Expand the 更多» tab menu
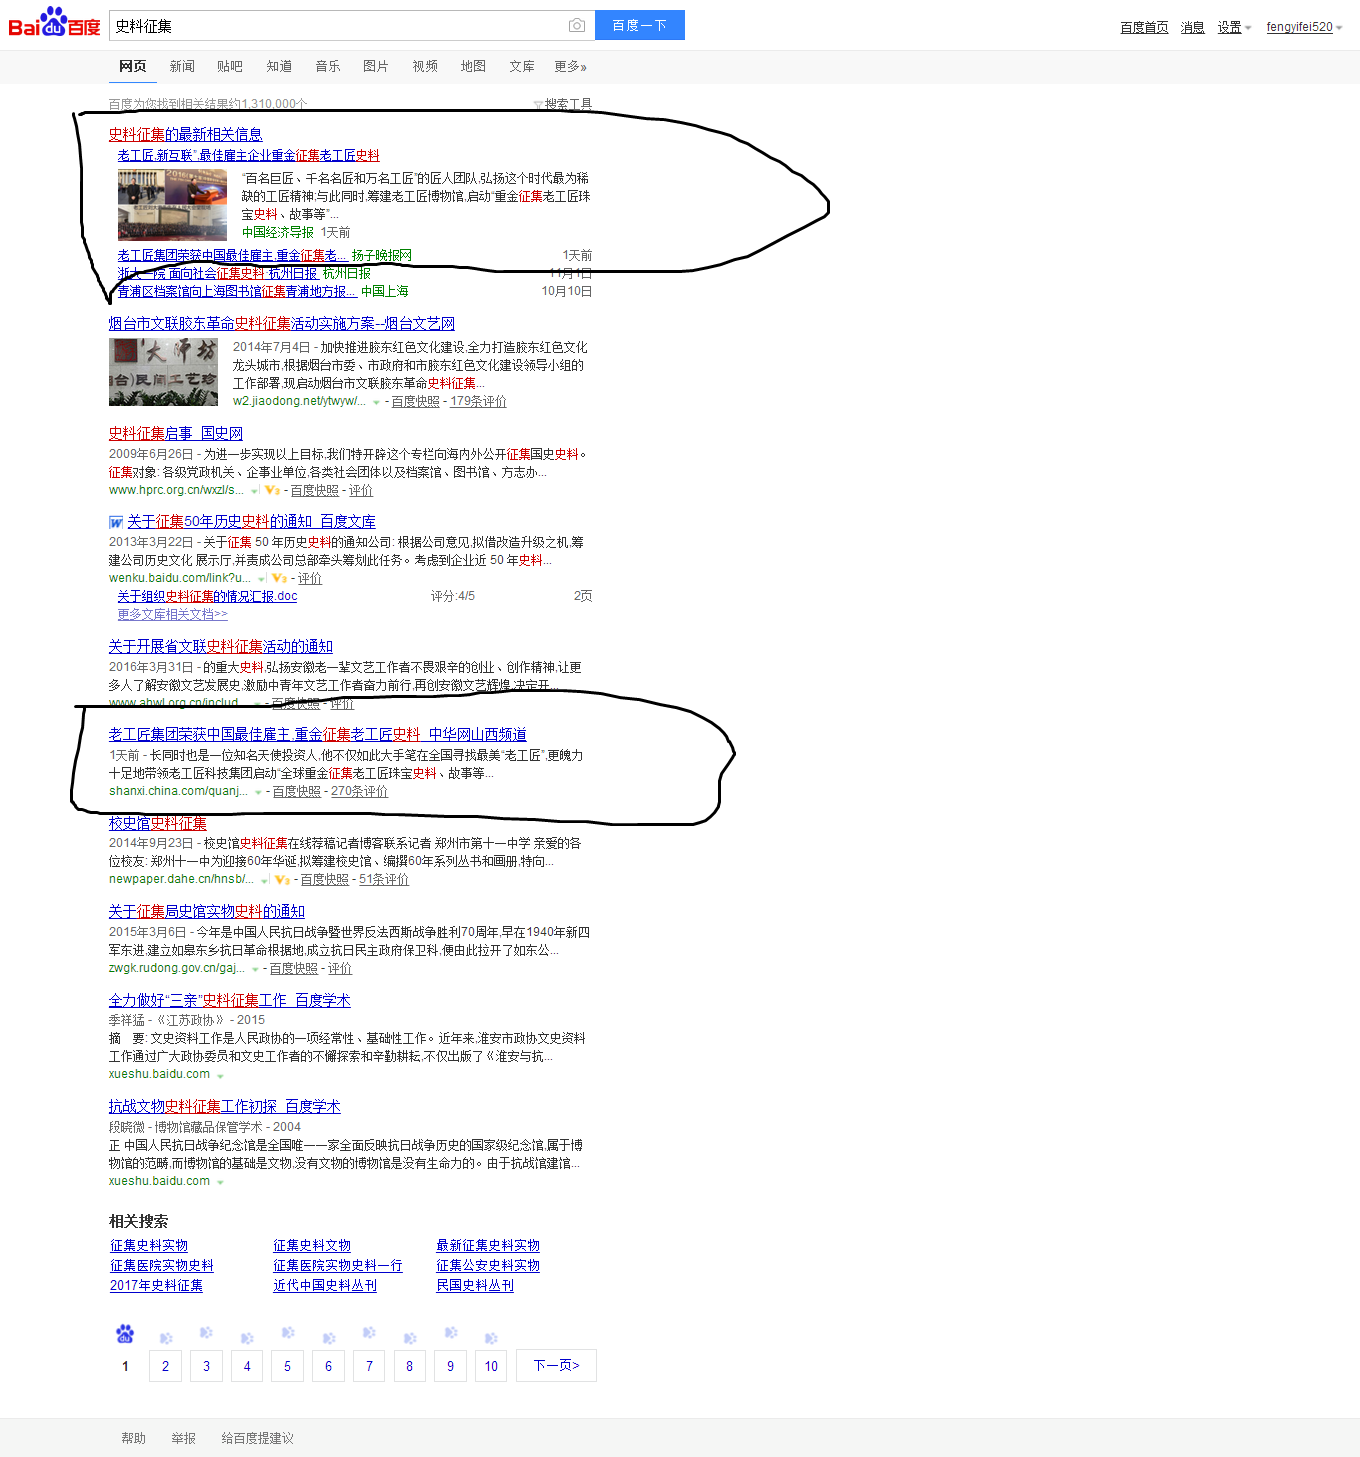This screenshot has width=1360, height=1457. (x=570, y=66)
